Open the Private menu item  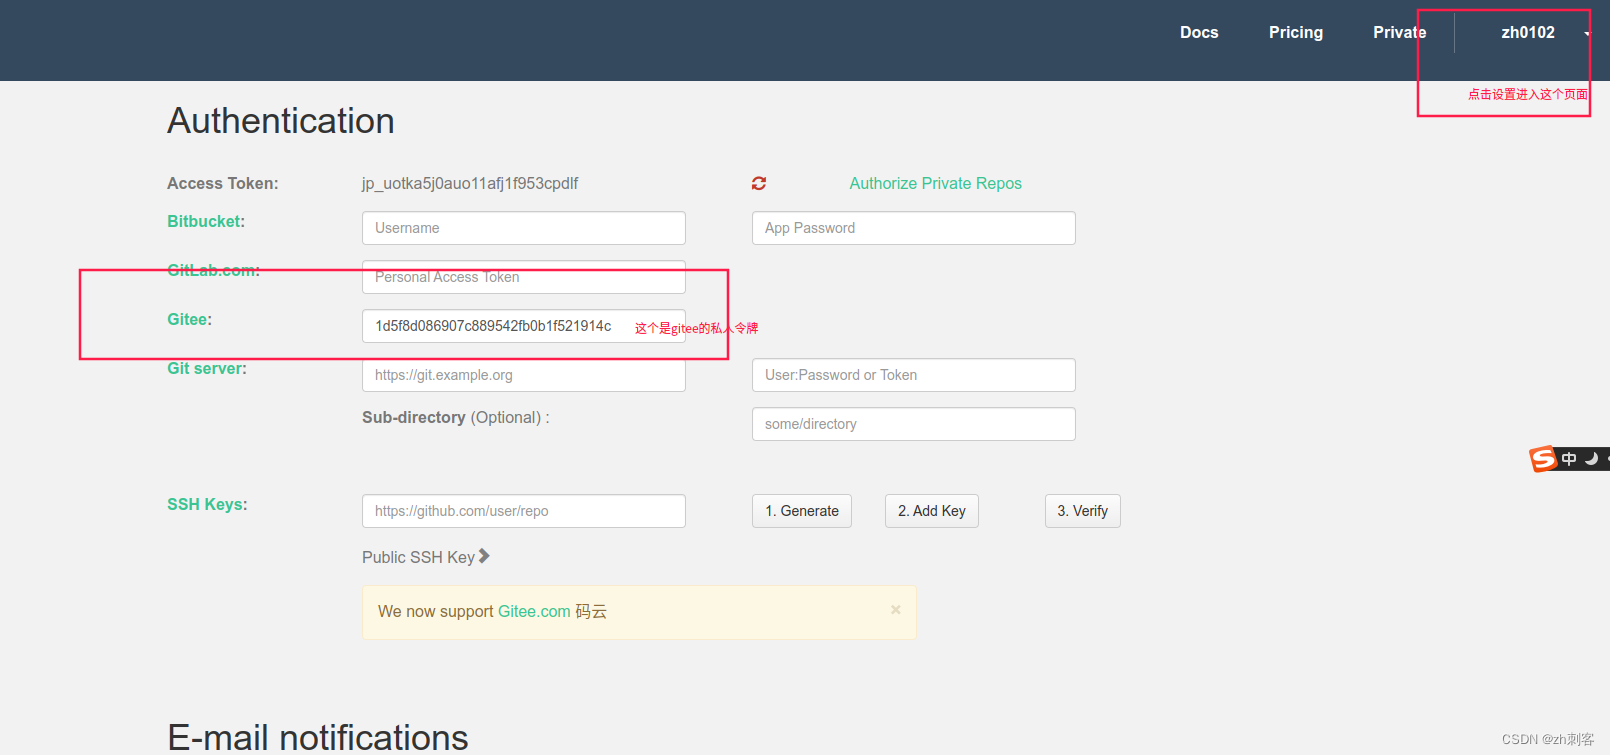pos(1399,32)
